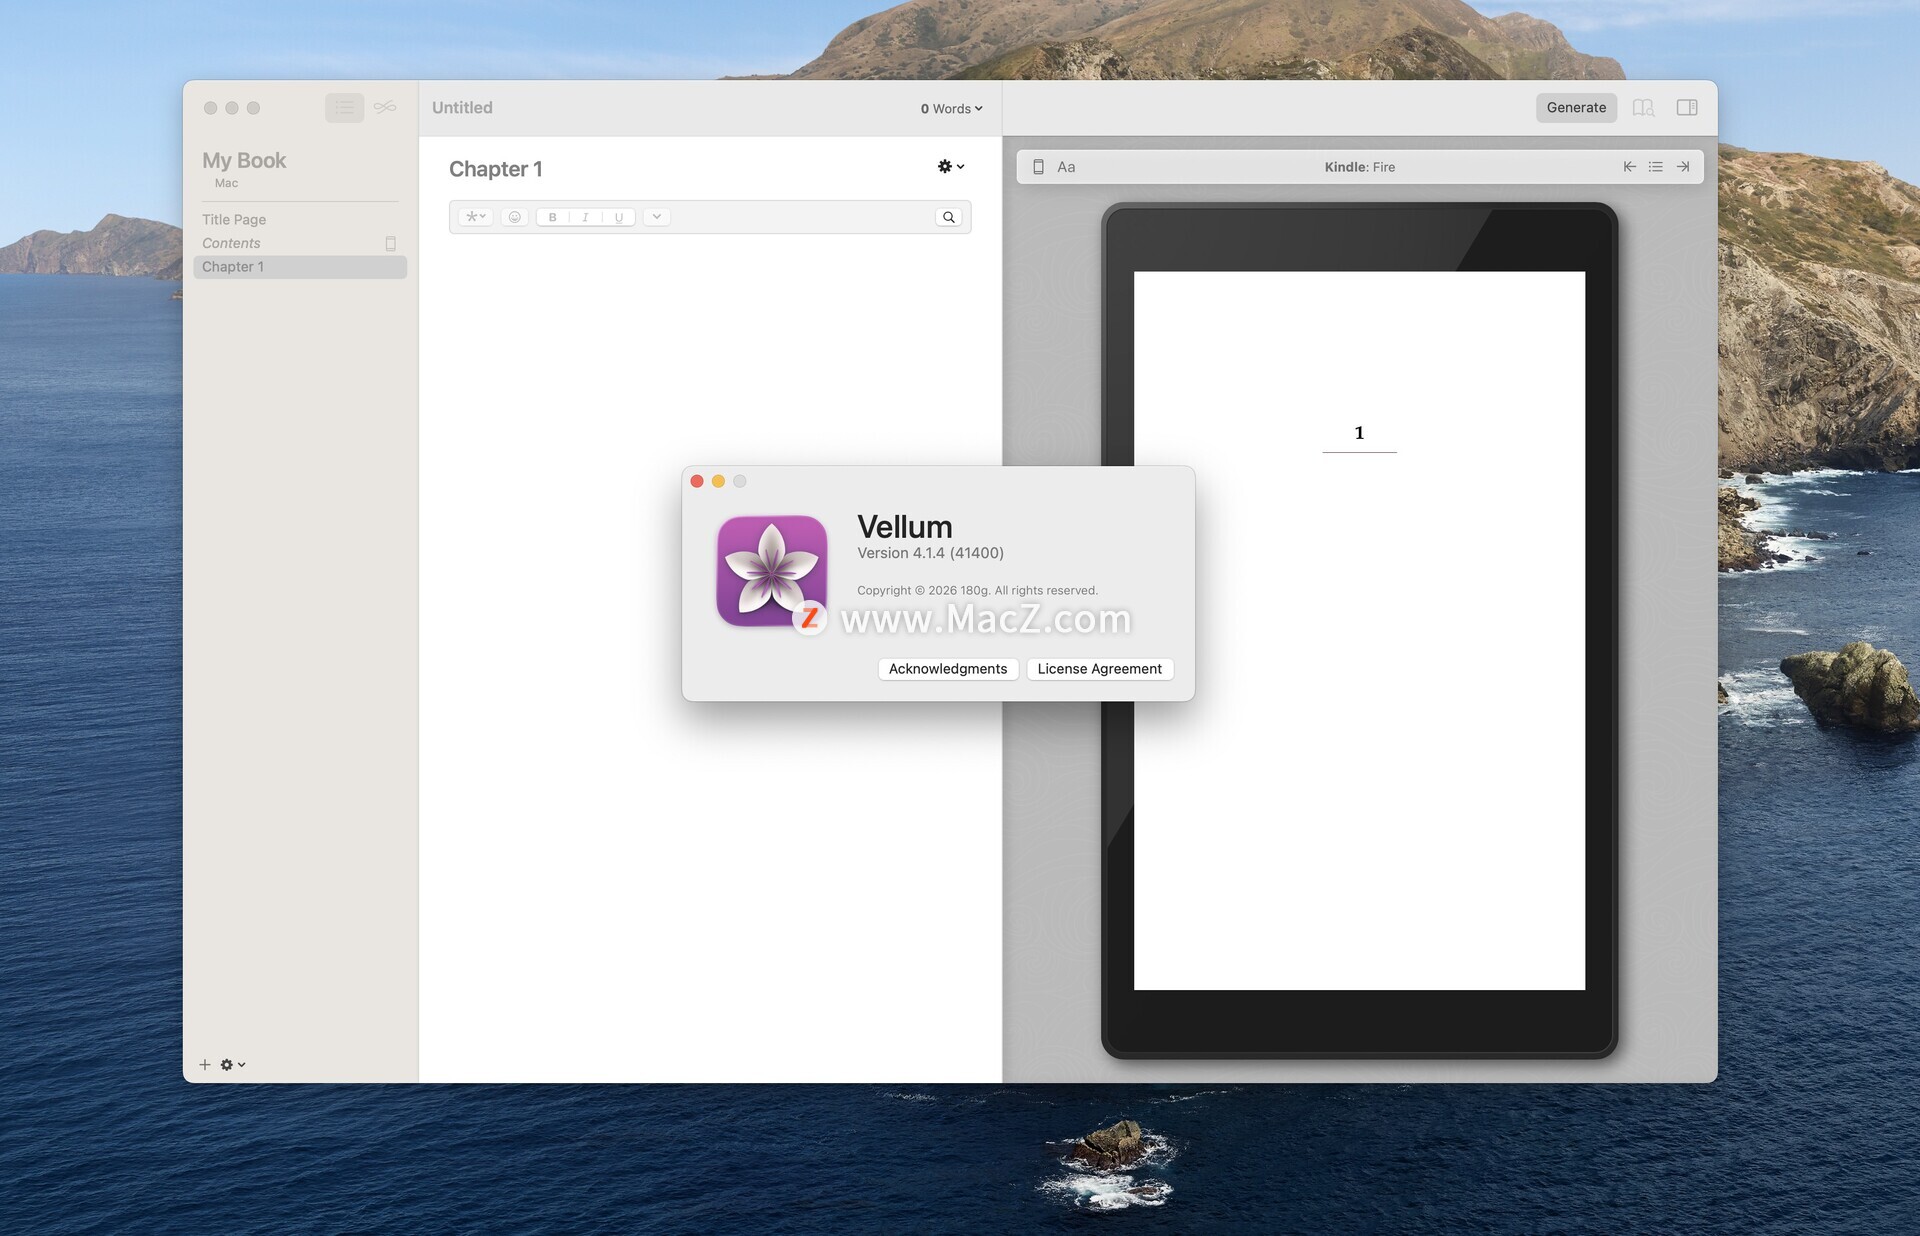Expand more formatting options chevron
1920x1236 pixels.
point(657,217)
